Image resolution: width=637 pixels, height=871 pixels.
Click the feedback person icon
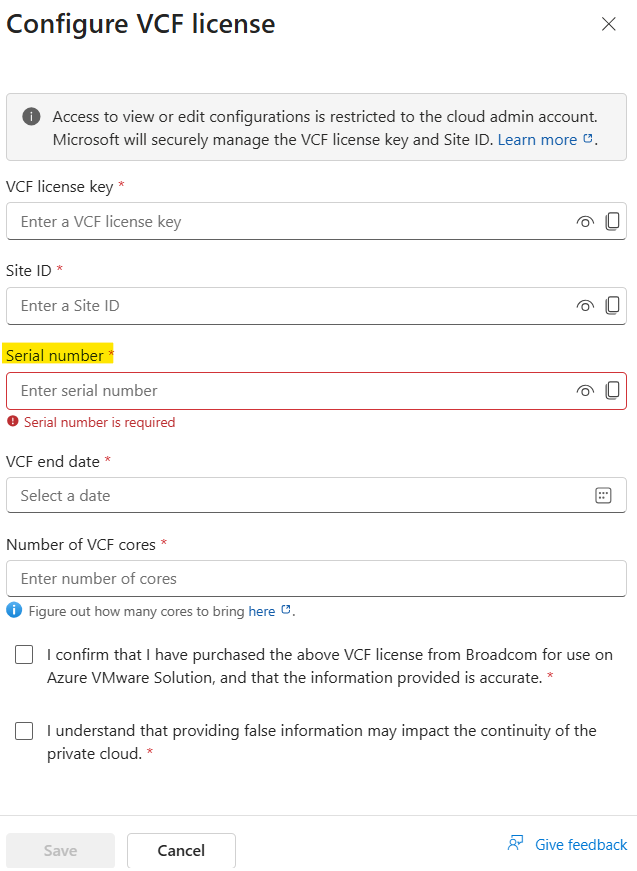515,843
